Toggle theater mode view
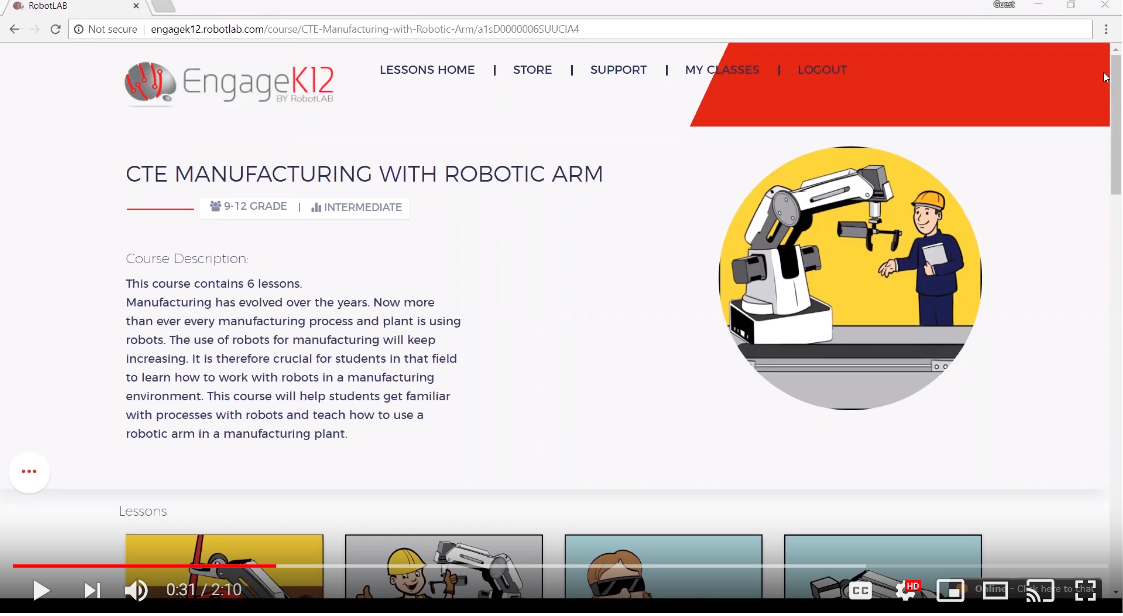Viewport: 1123px width, 616px height. pos(995,591)
